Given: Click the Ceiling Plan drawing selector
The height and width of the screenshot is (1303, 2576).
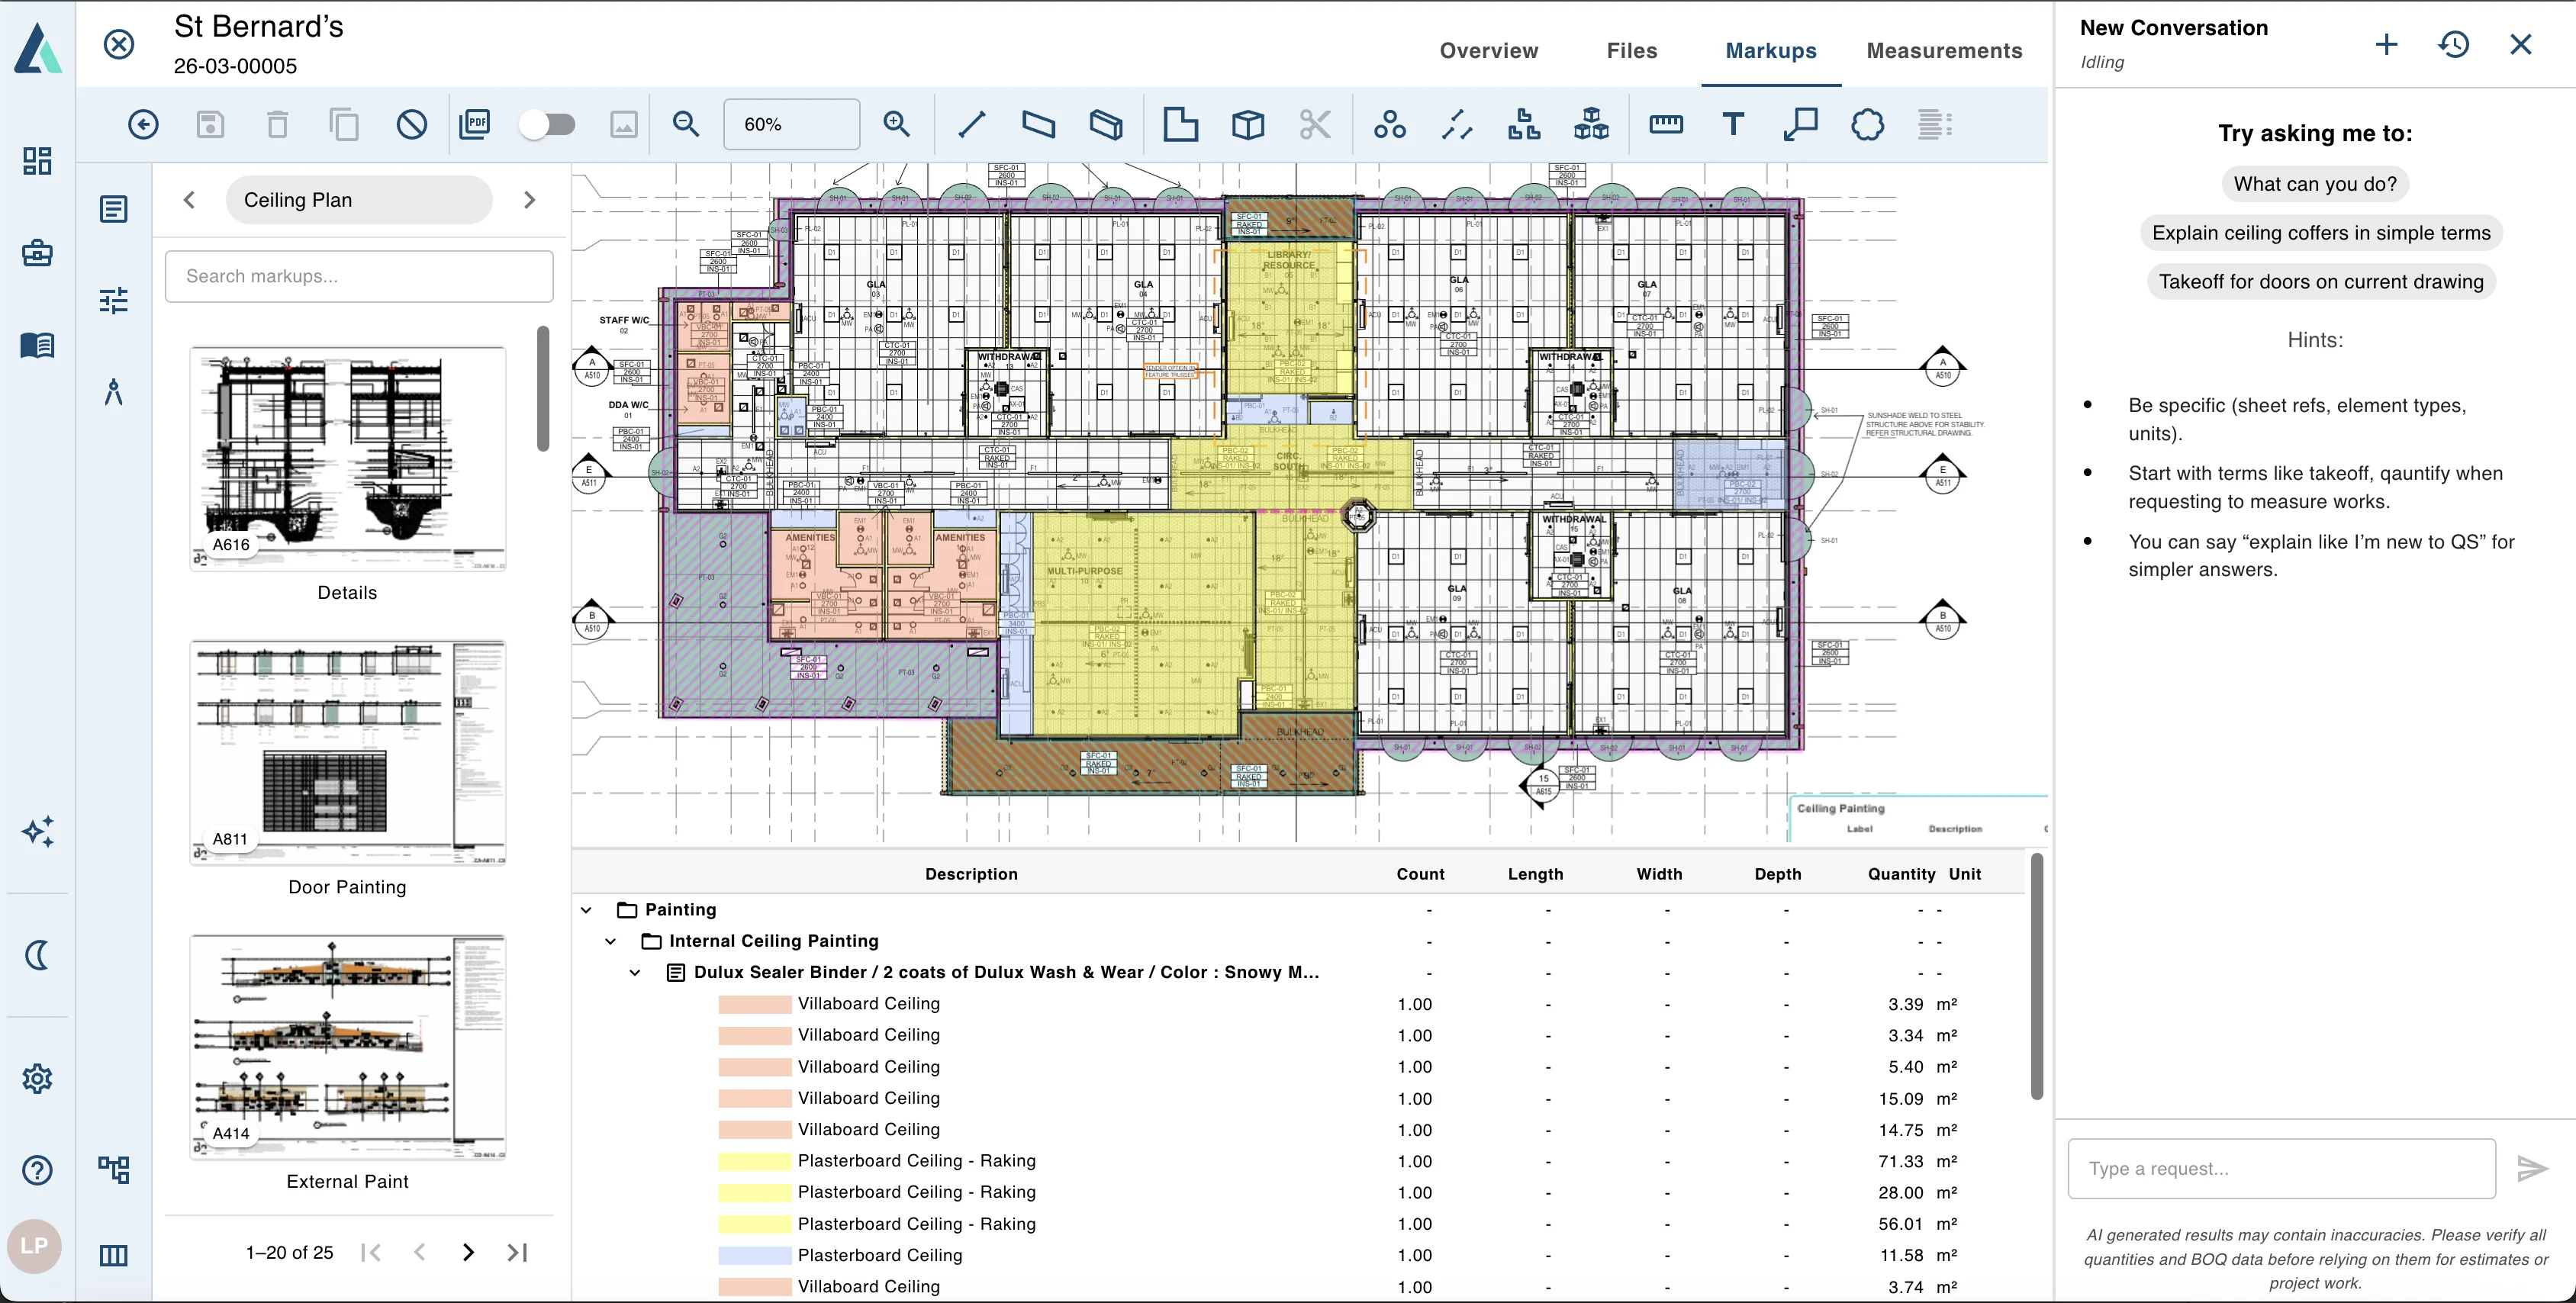Looking at the screenshot, I should tap(359, 200).
